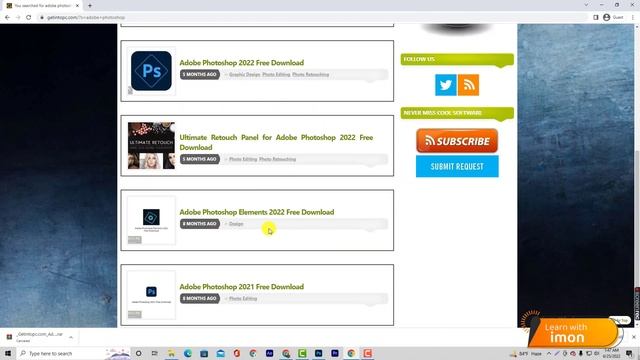Open 'Adobe Photoshop 2022 Free Download' link

(242, 62)
